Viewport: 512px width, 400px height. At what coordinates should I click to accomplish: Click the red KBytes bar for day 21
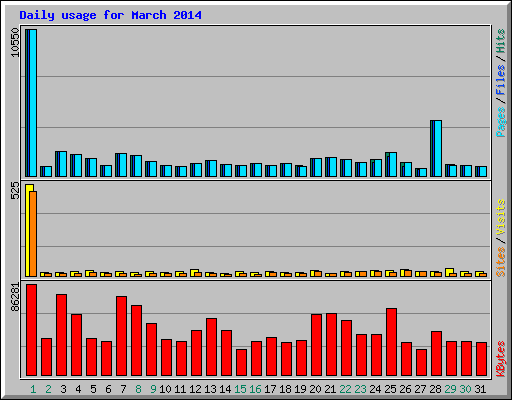click(331, 344)
